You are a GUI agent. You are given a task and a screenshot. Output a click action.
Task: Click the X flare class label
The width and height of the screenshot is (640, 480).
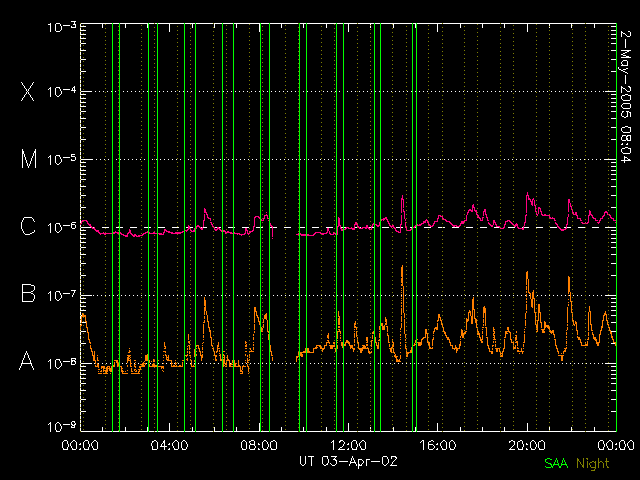pyautogui.click(x=28, y=91)
